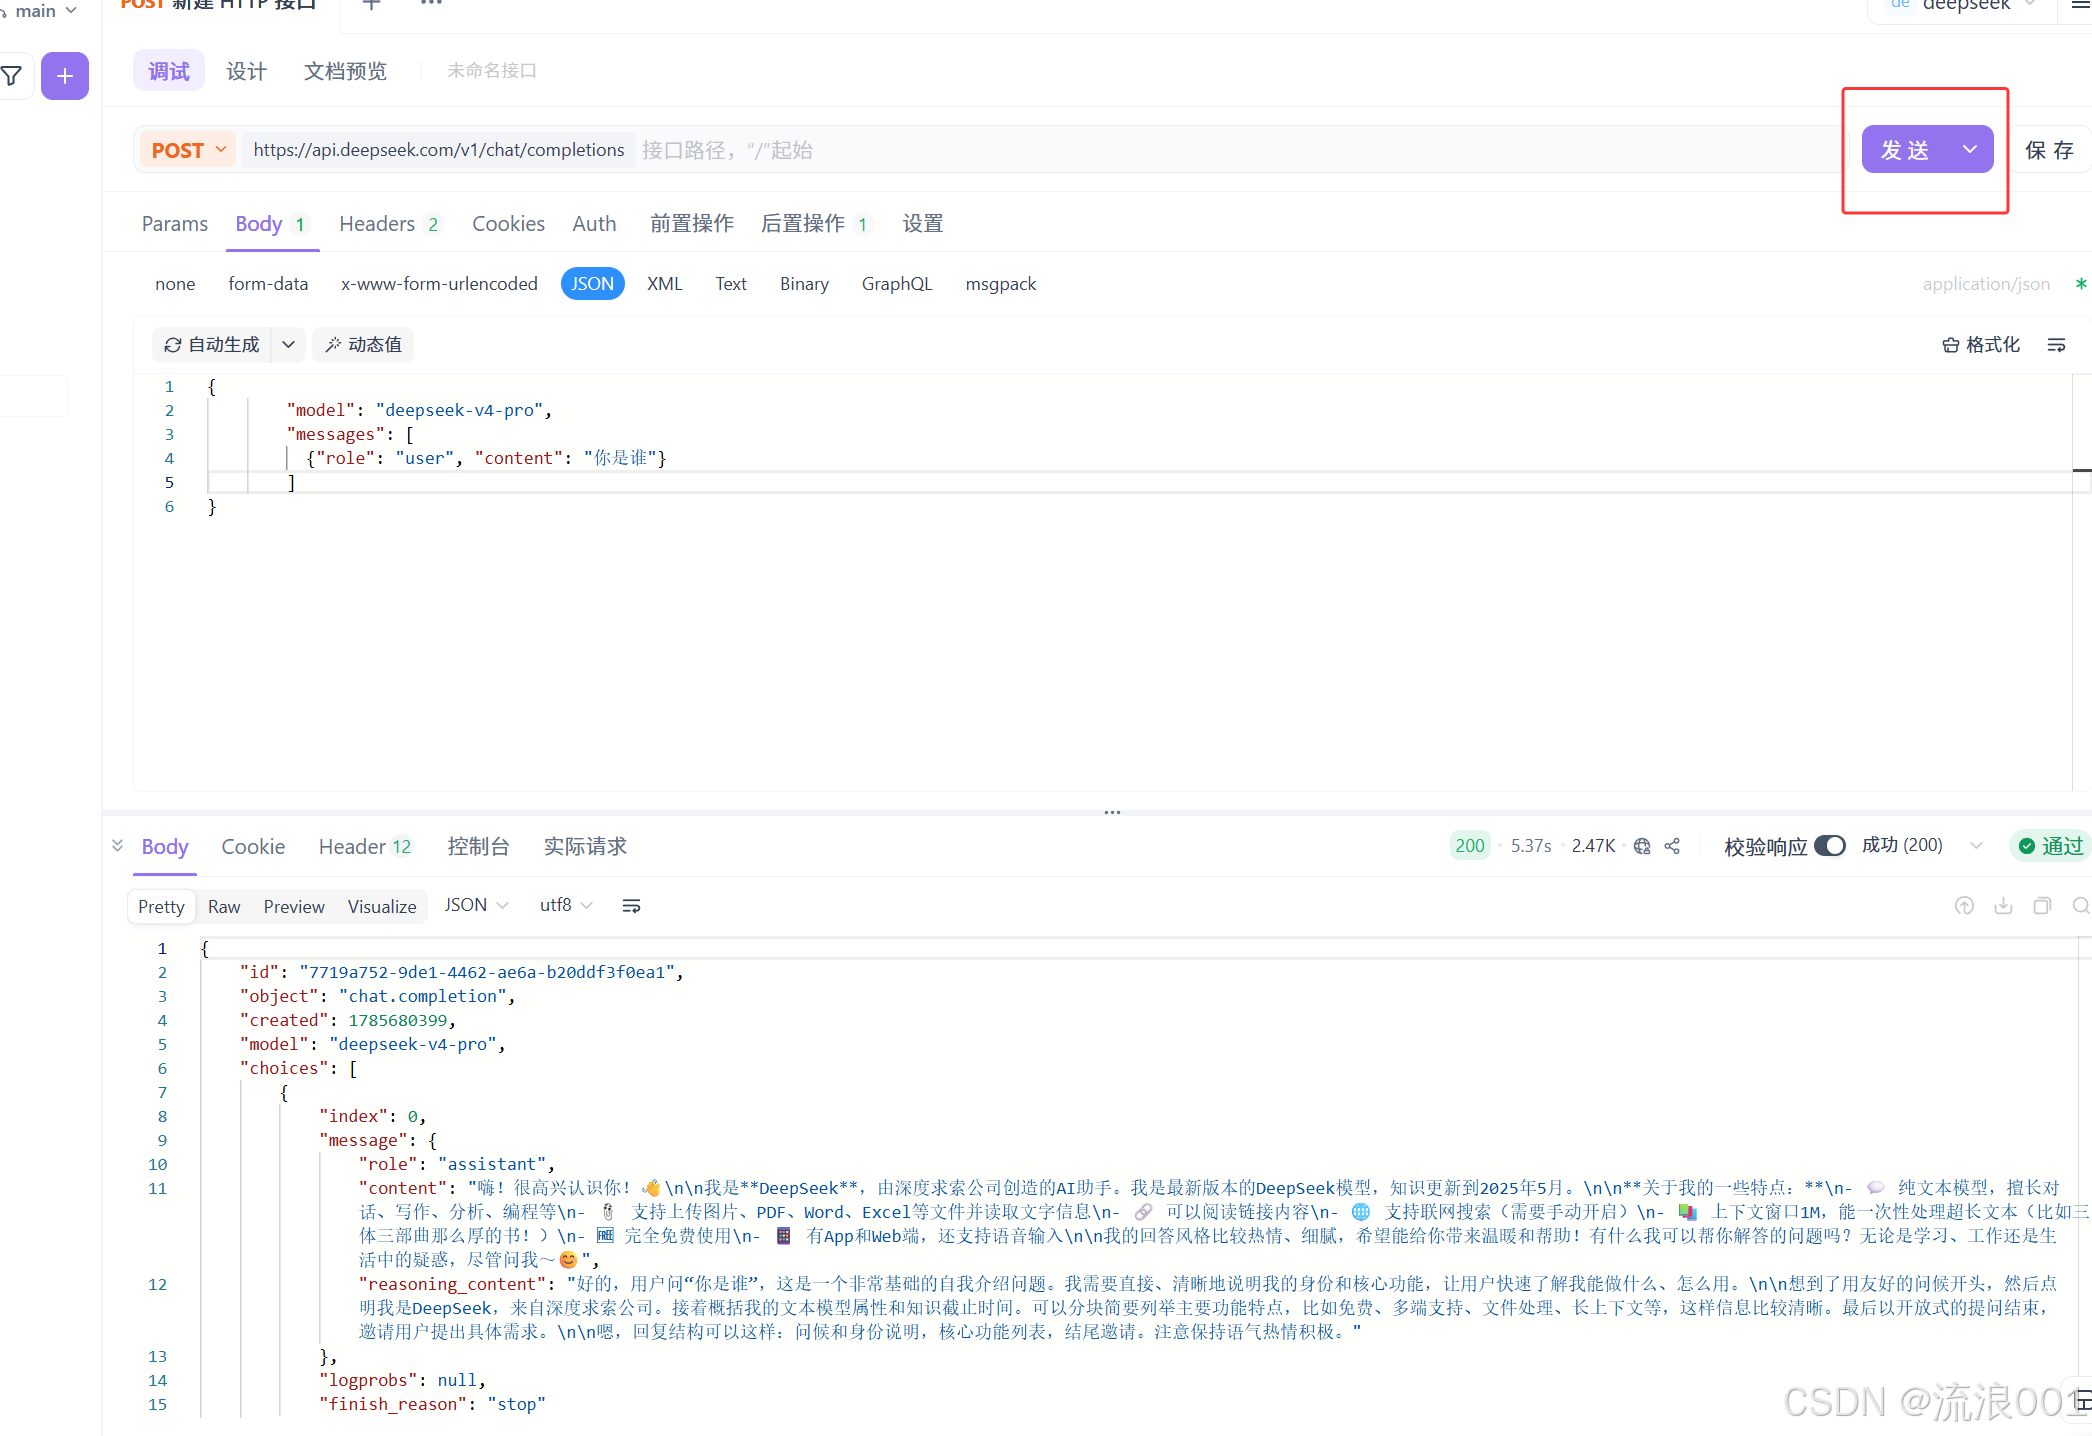
Task: Open the response Cookie tab
Action: (253, 847)
